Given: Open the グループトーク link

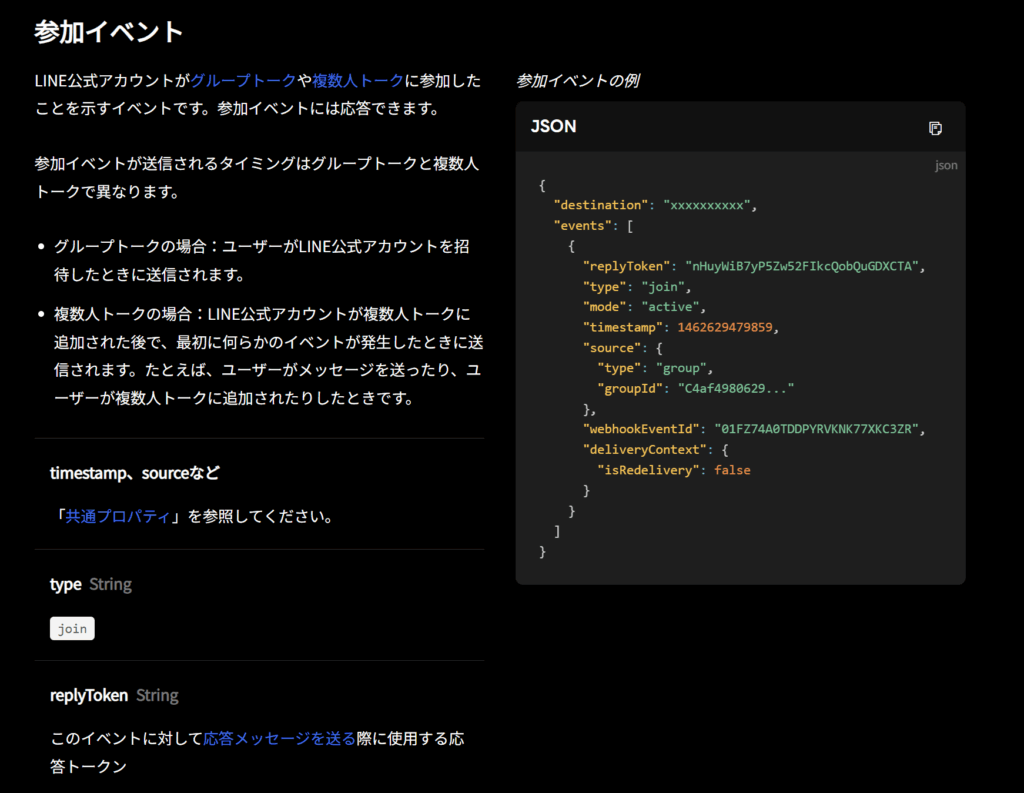Looking at the screenshot, I should click(x=243, y=80).
